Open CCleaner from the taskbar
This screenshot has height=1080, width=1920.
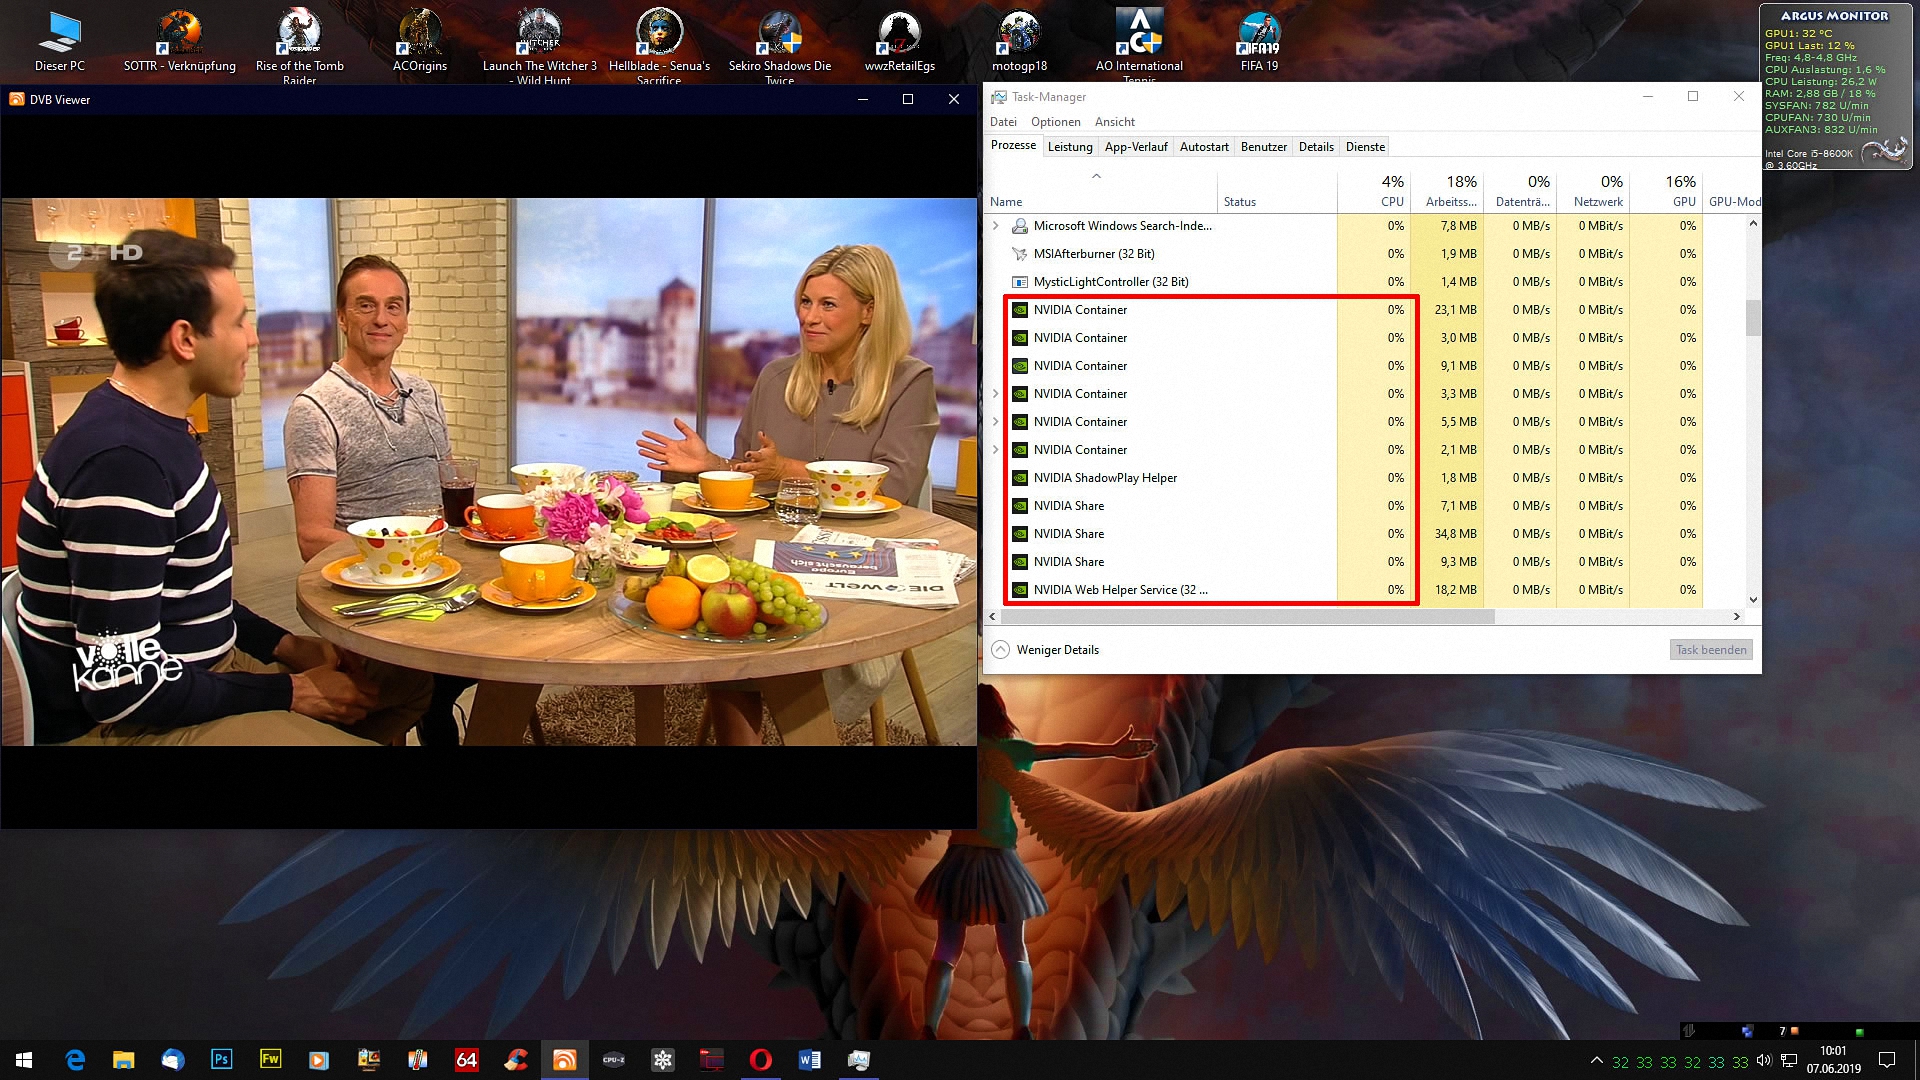(x=516, y=1059)
